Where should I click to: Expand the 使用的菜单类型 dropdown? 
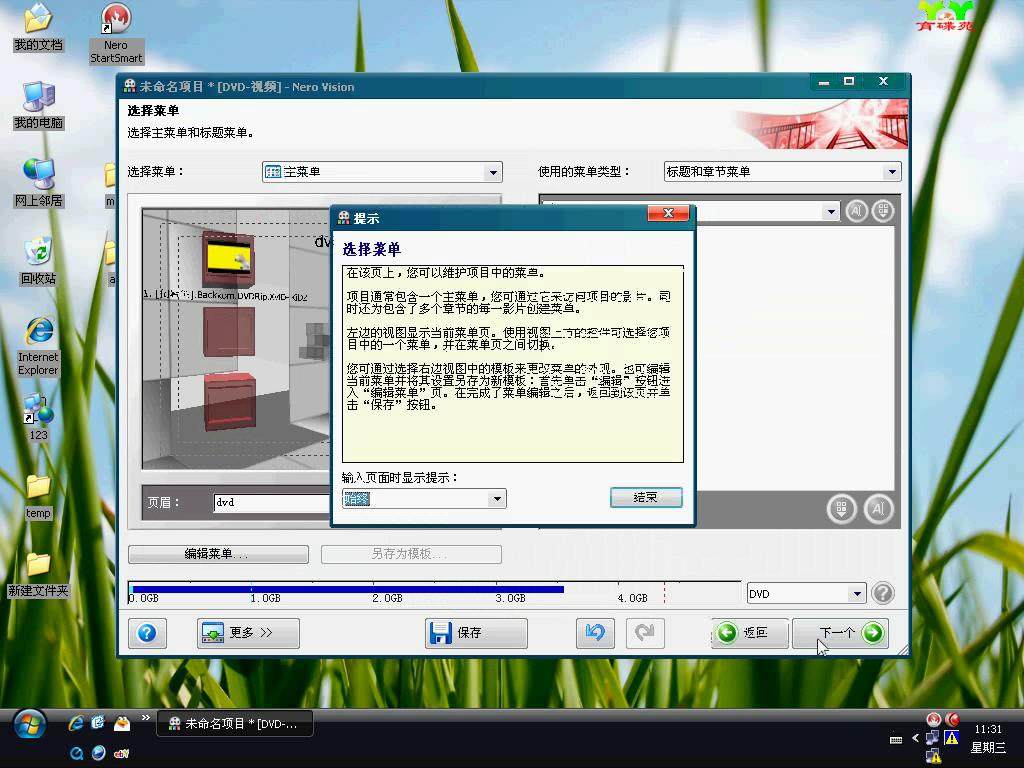pos(892,172)
